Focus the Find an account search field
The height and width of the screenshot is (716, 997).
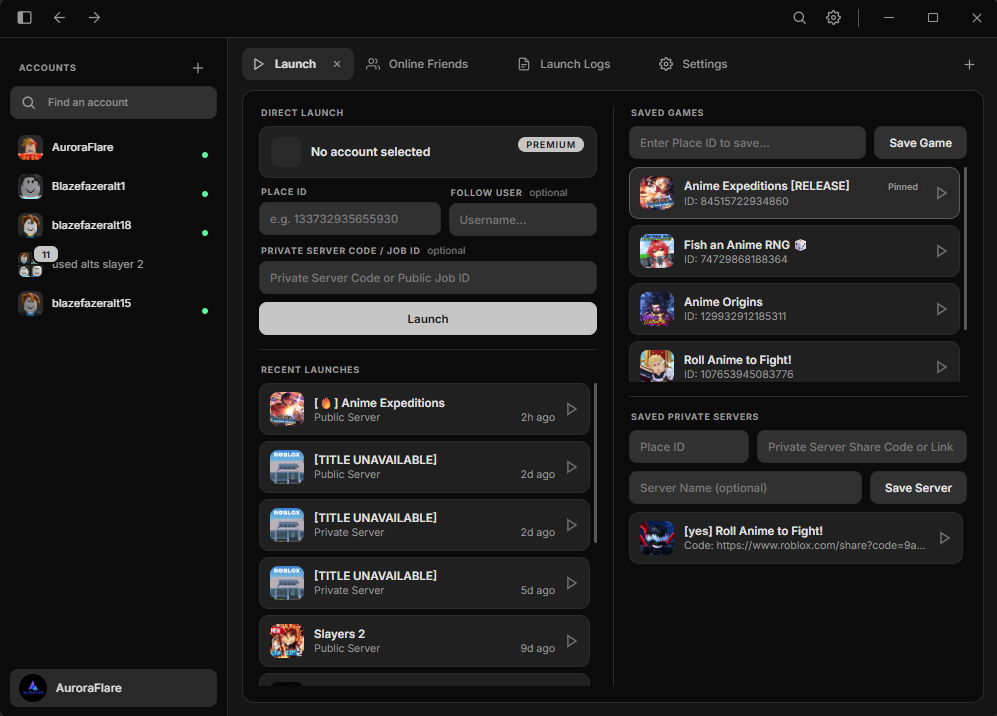113,102
